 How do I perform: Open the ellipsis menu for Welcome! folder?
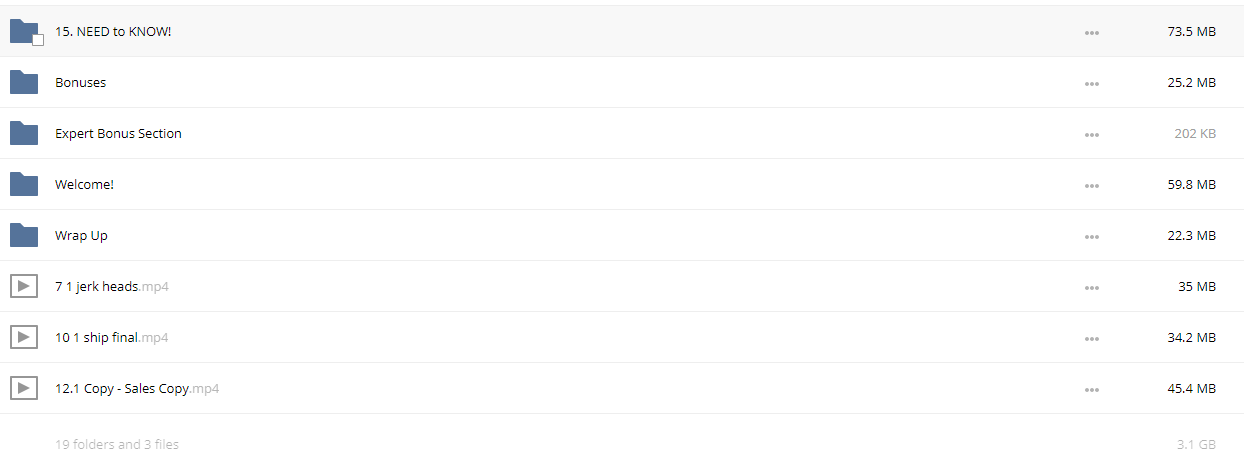[1091, 186]
